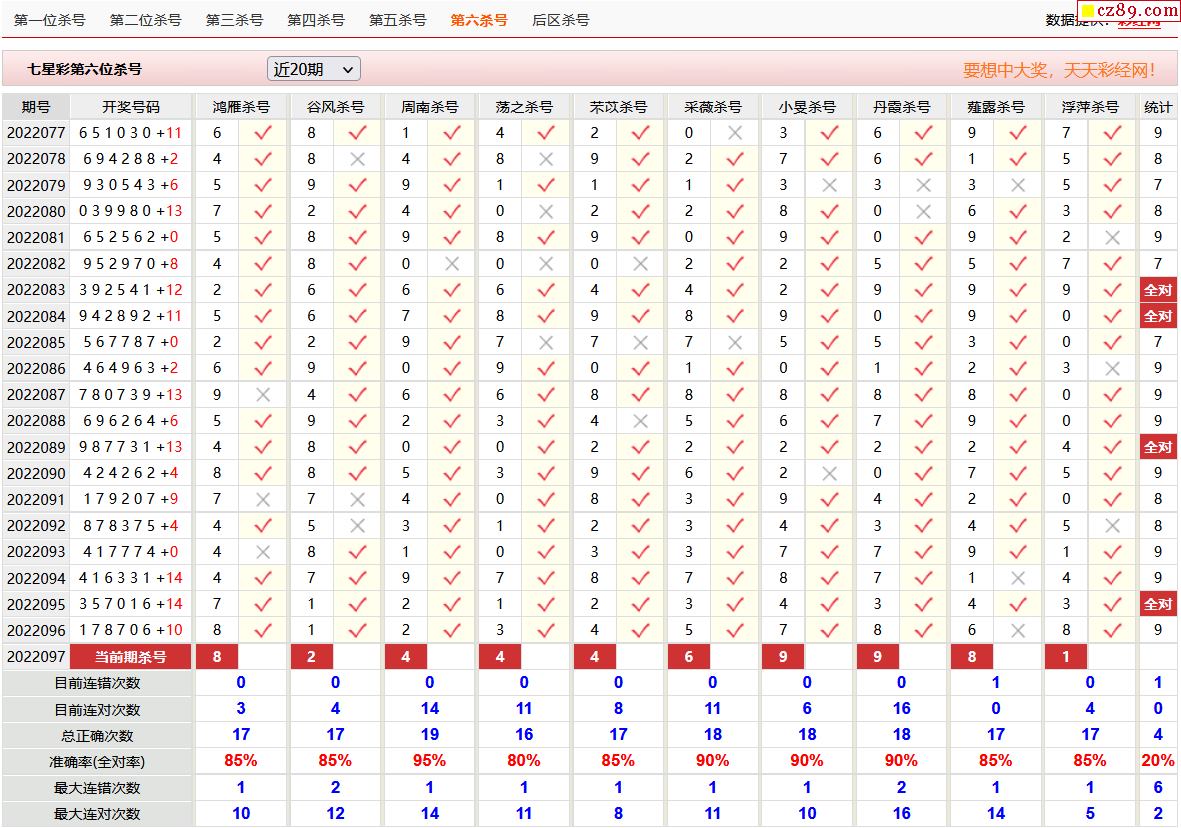Click the X mark for 芣苡杀号 in row 2022088
This screenshot has width=1181, height=828.
coord(640,420)
